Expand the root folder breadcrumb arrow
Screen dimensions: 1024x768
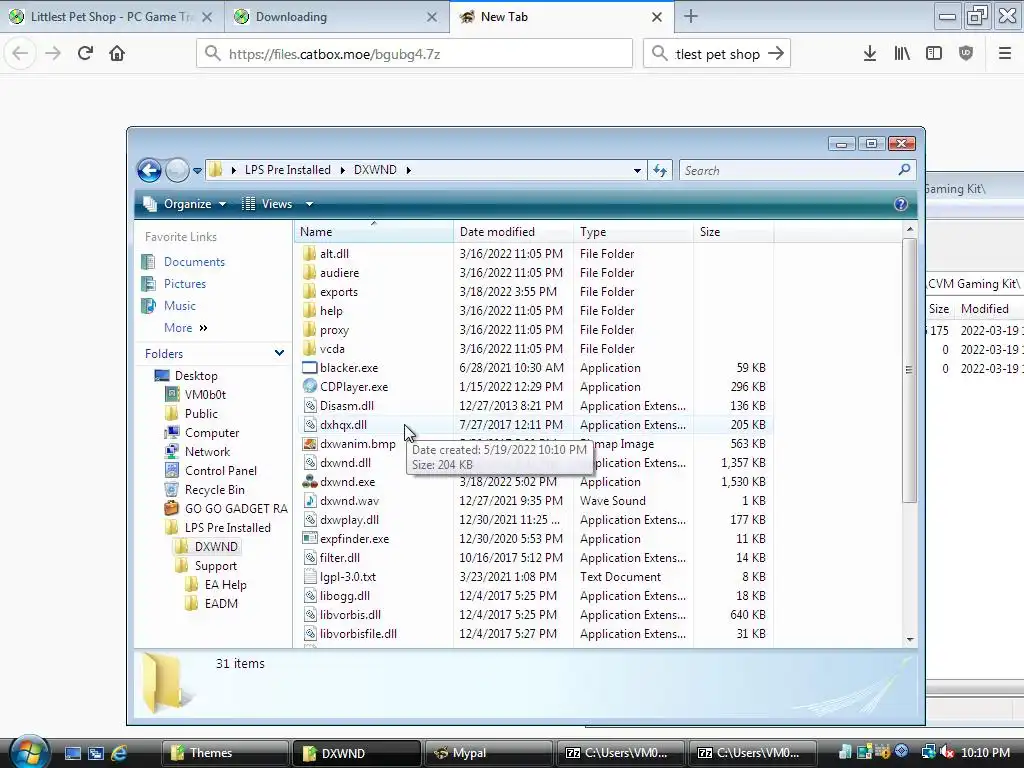pyautogui.click(x=234, y=170)
